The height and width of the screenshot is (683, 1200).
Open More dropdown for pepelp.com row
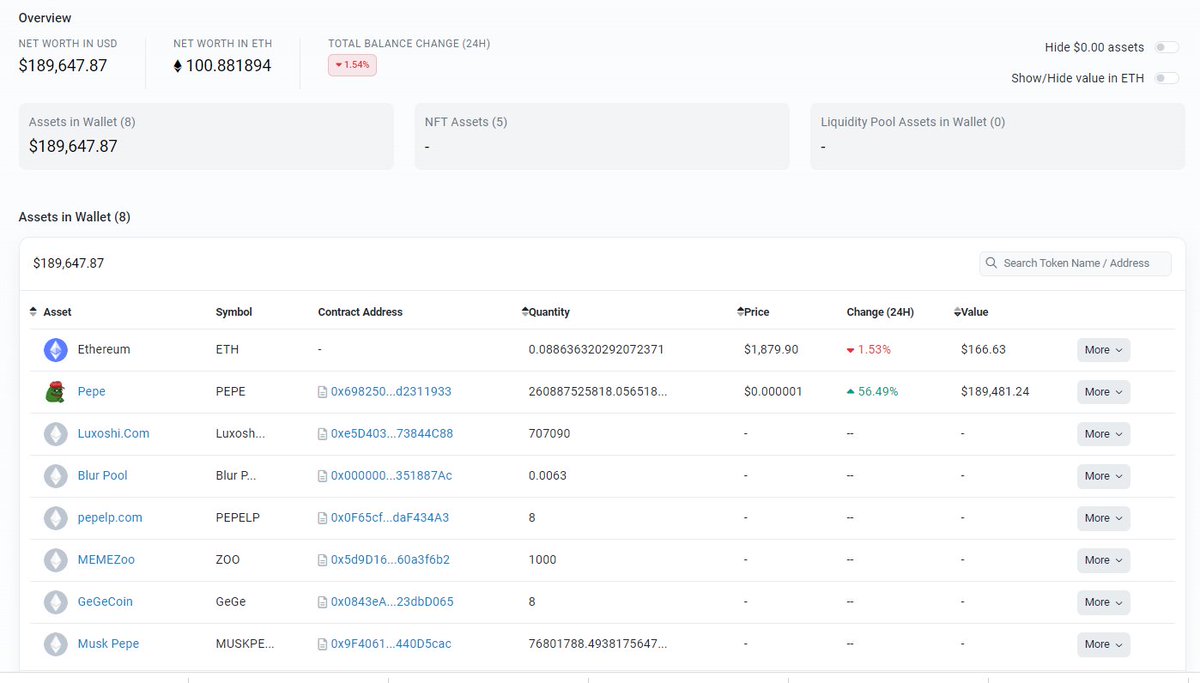1103,518
